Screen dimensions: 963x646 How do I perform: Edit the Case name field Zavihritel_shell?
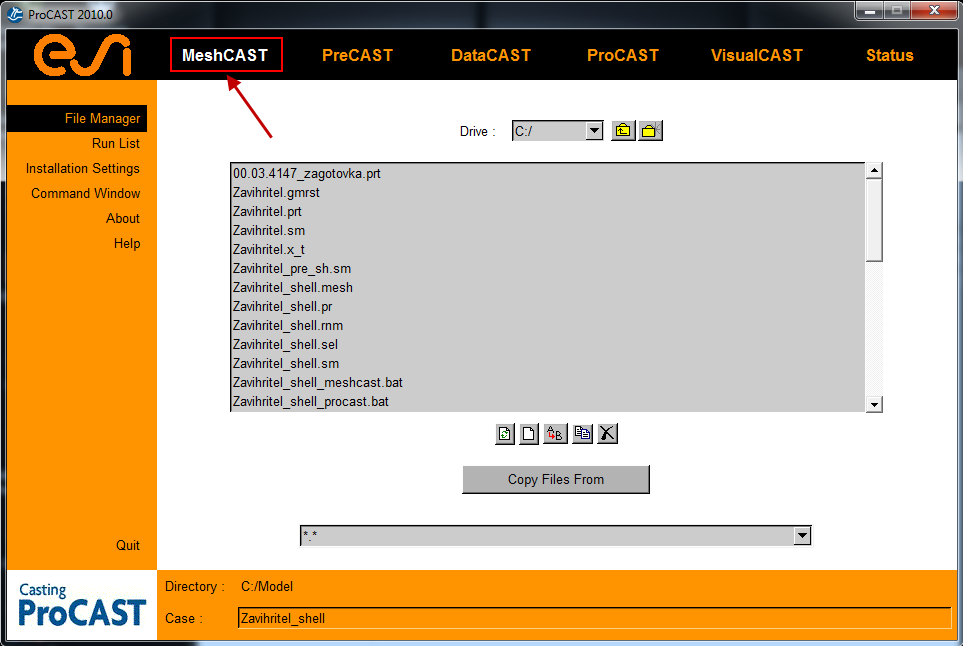(x=594, y=618)
